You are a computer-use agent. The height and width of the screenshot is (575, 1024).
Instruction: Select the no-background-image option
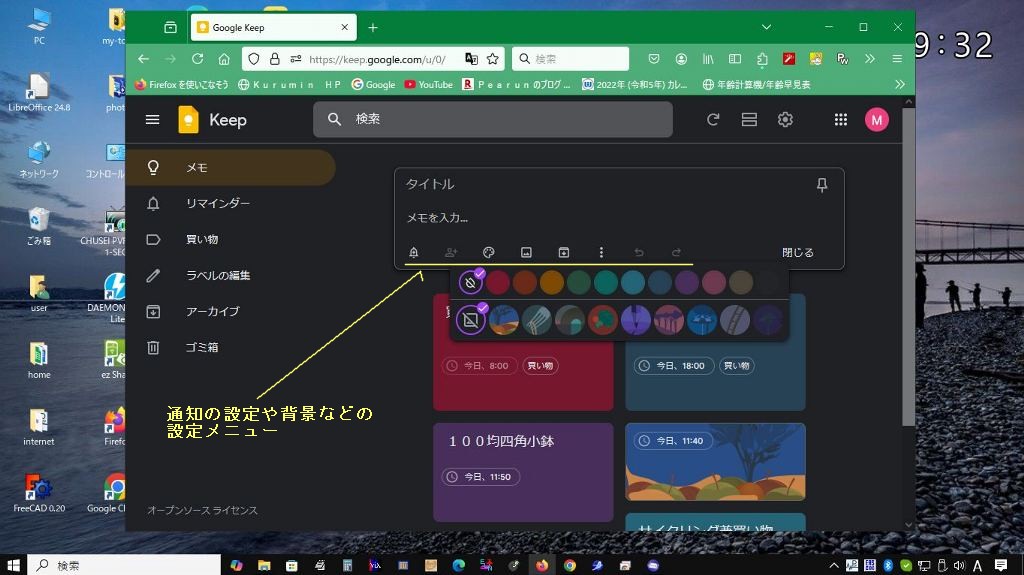[x=470, y=320]
